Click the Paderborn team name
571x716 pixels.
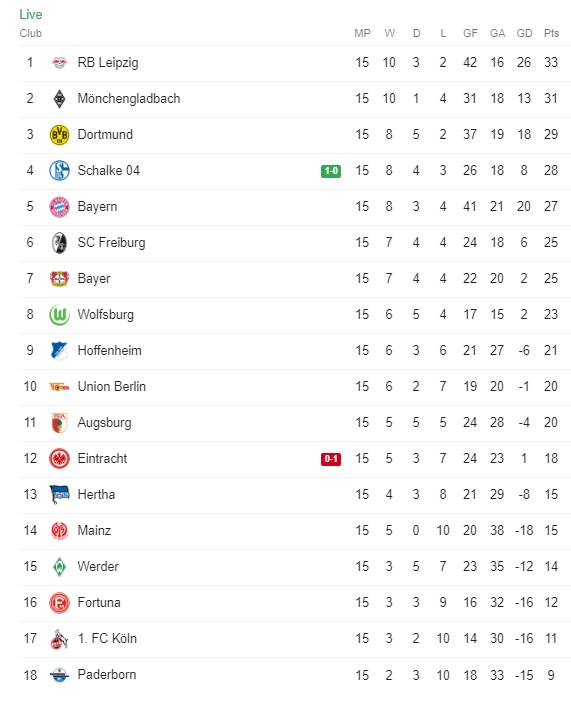(x=107, y=674)
